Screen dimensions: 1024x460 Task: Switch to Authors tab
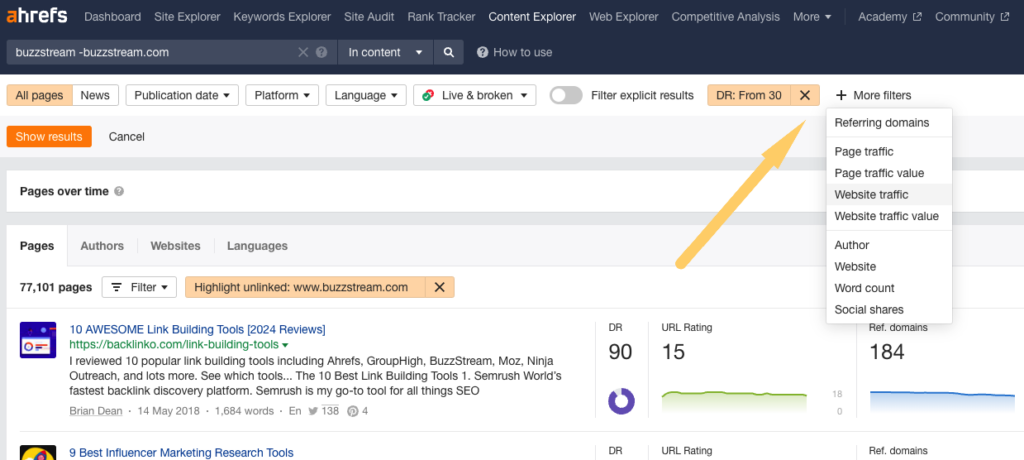102,246
